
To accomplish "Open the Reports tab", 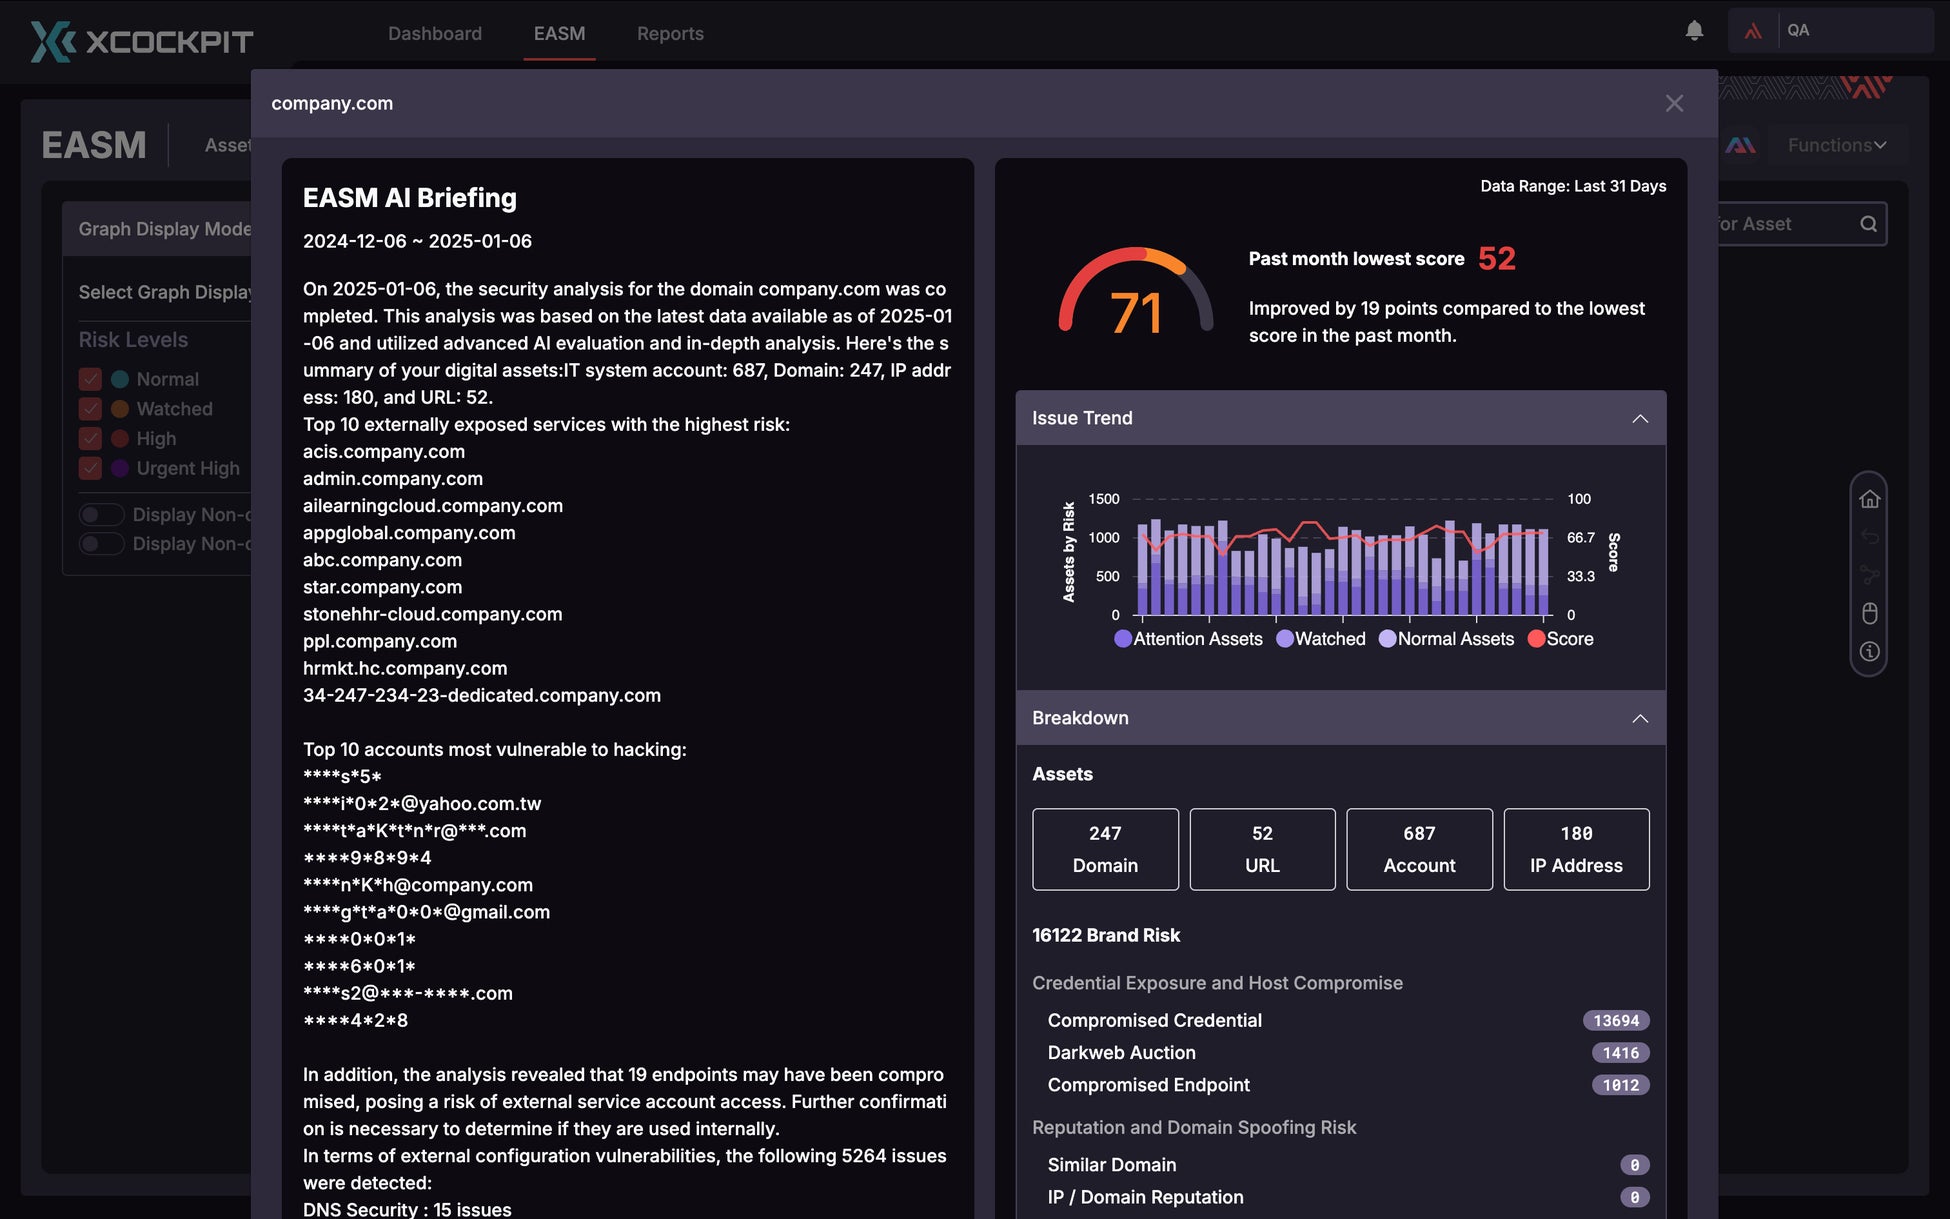I will (670, 33).
